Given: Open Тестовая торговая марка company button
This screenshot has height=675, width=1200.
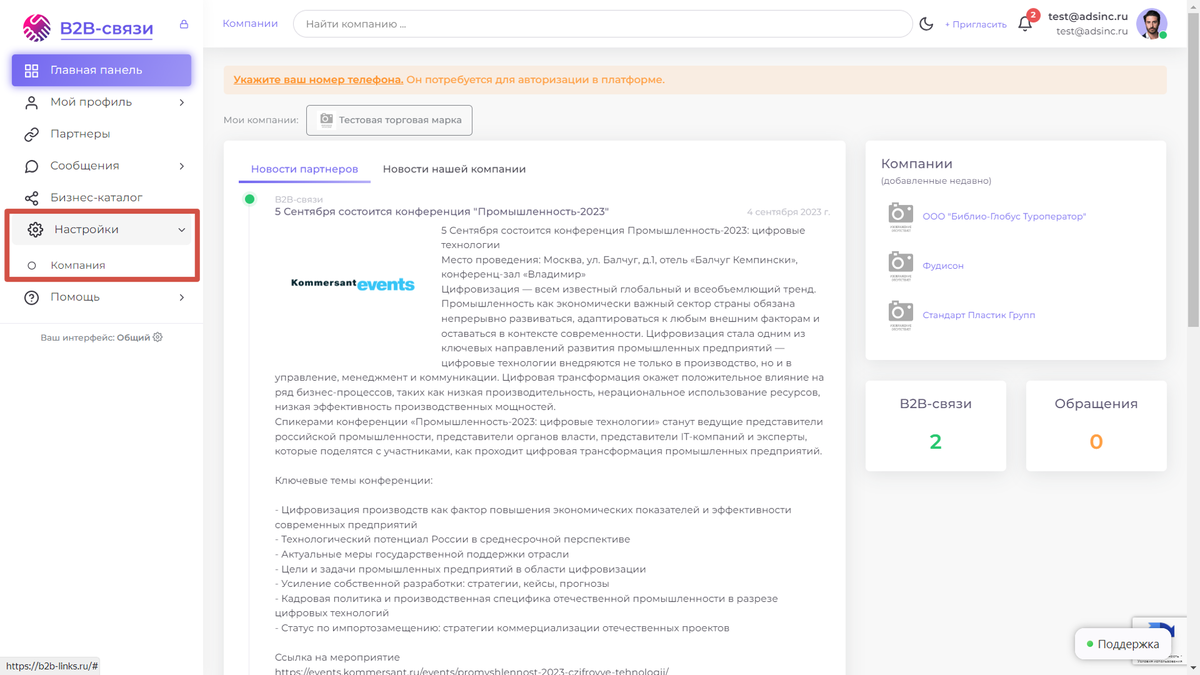Looking at the screenshot, I should pyautogui.click(x=389, y=120).
